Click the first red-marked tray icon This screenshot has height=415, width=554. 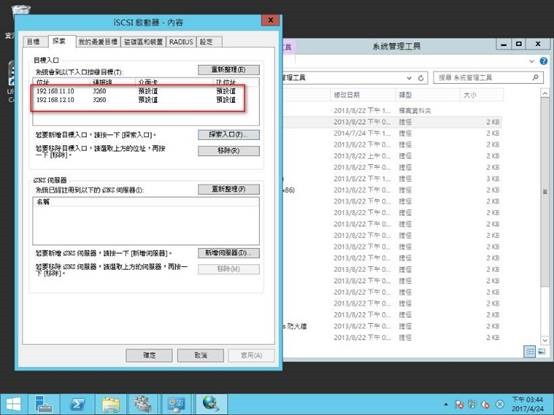click(x=459, y=404)
